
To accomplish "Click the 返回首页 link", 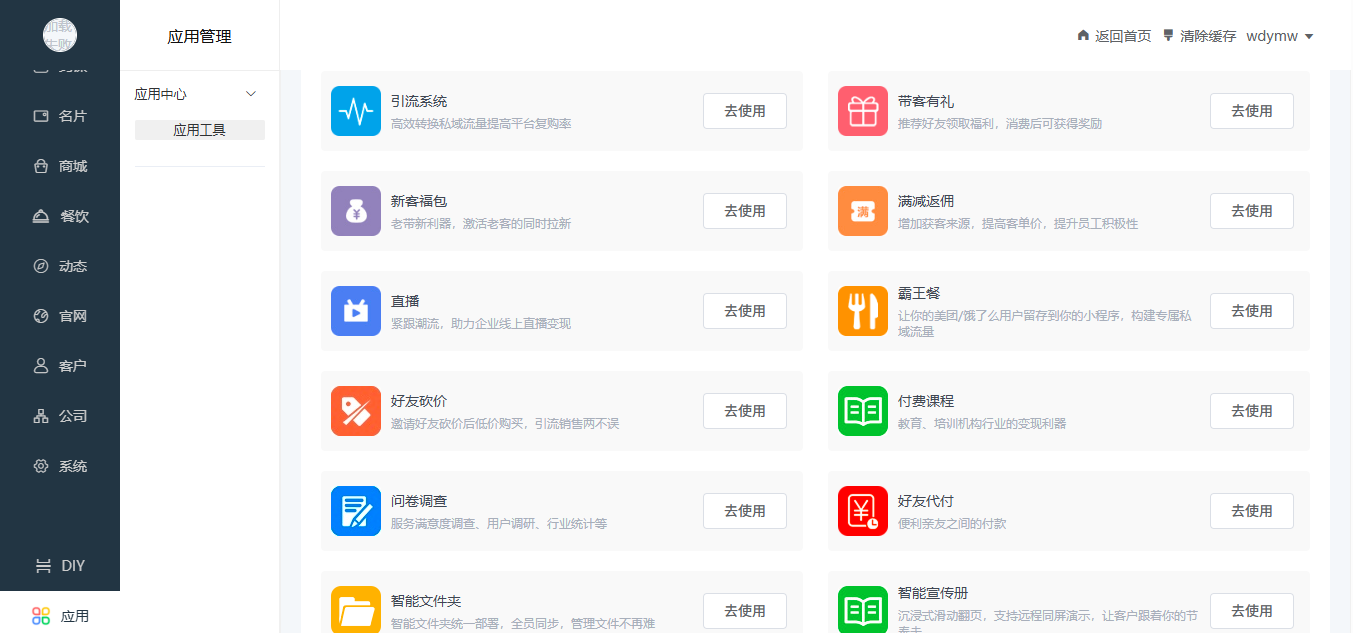I will (x=1114, y=36).
